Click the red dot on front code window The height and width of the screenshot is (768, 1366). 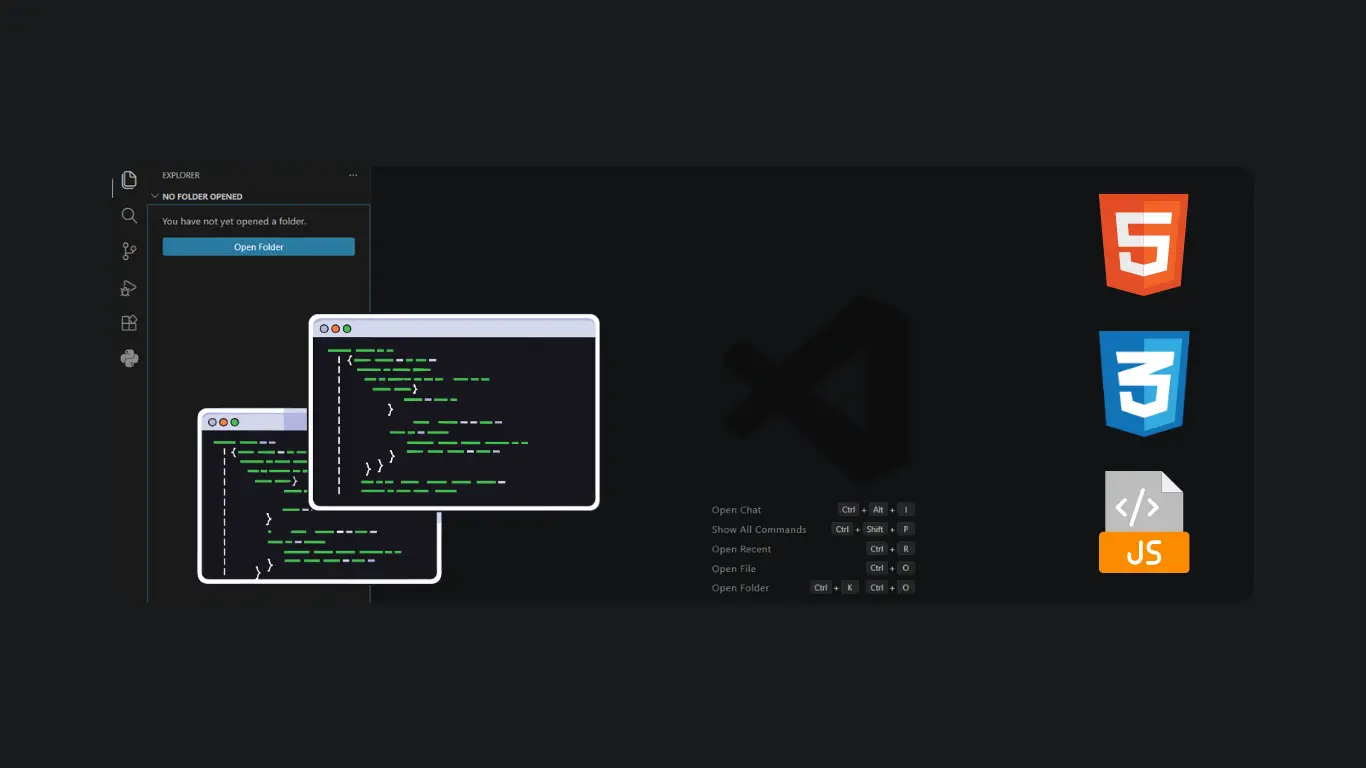click(335, 328)
